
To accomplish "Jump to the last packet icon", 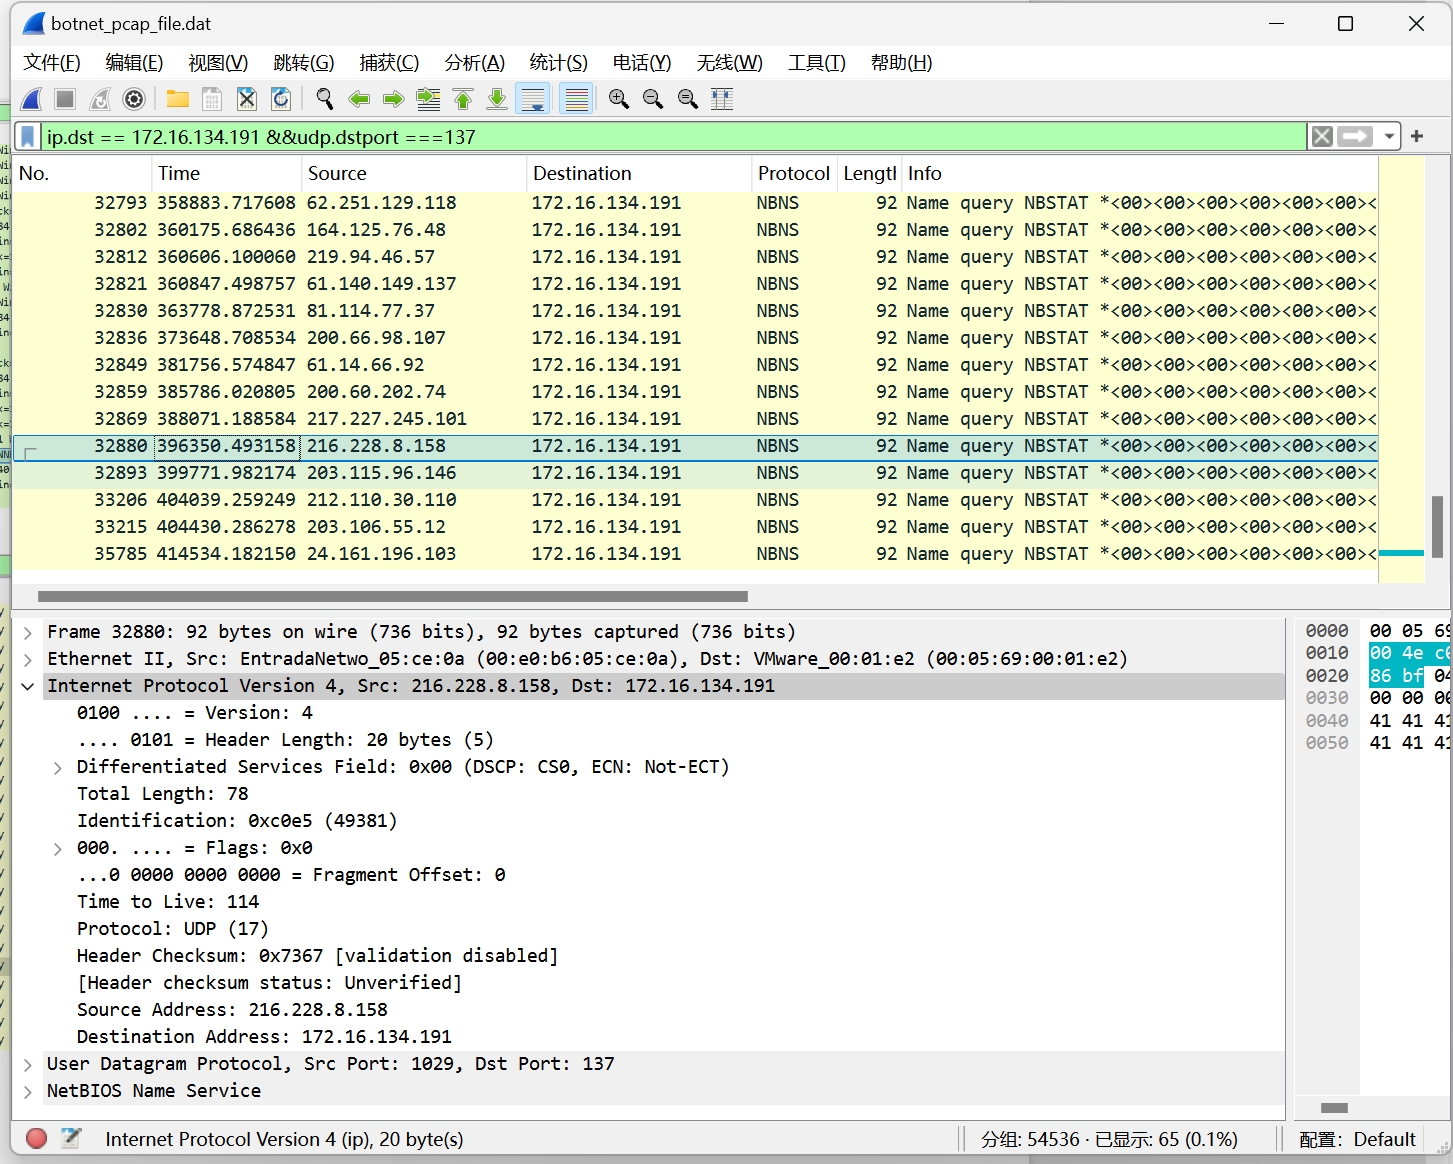I will (x=497, y=99).
